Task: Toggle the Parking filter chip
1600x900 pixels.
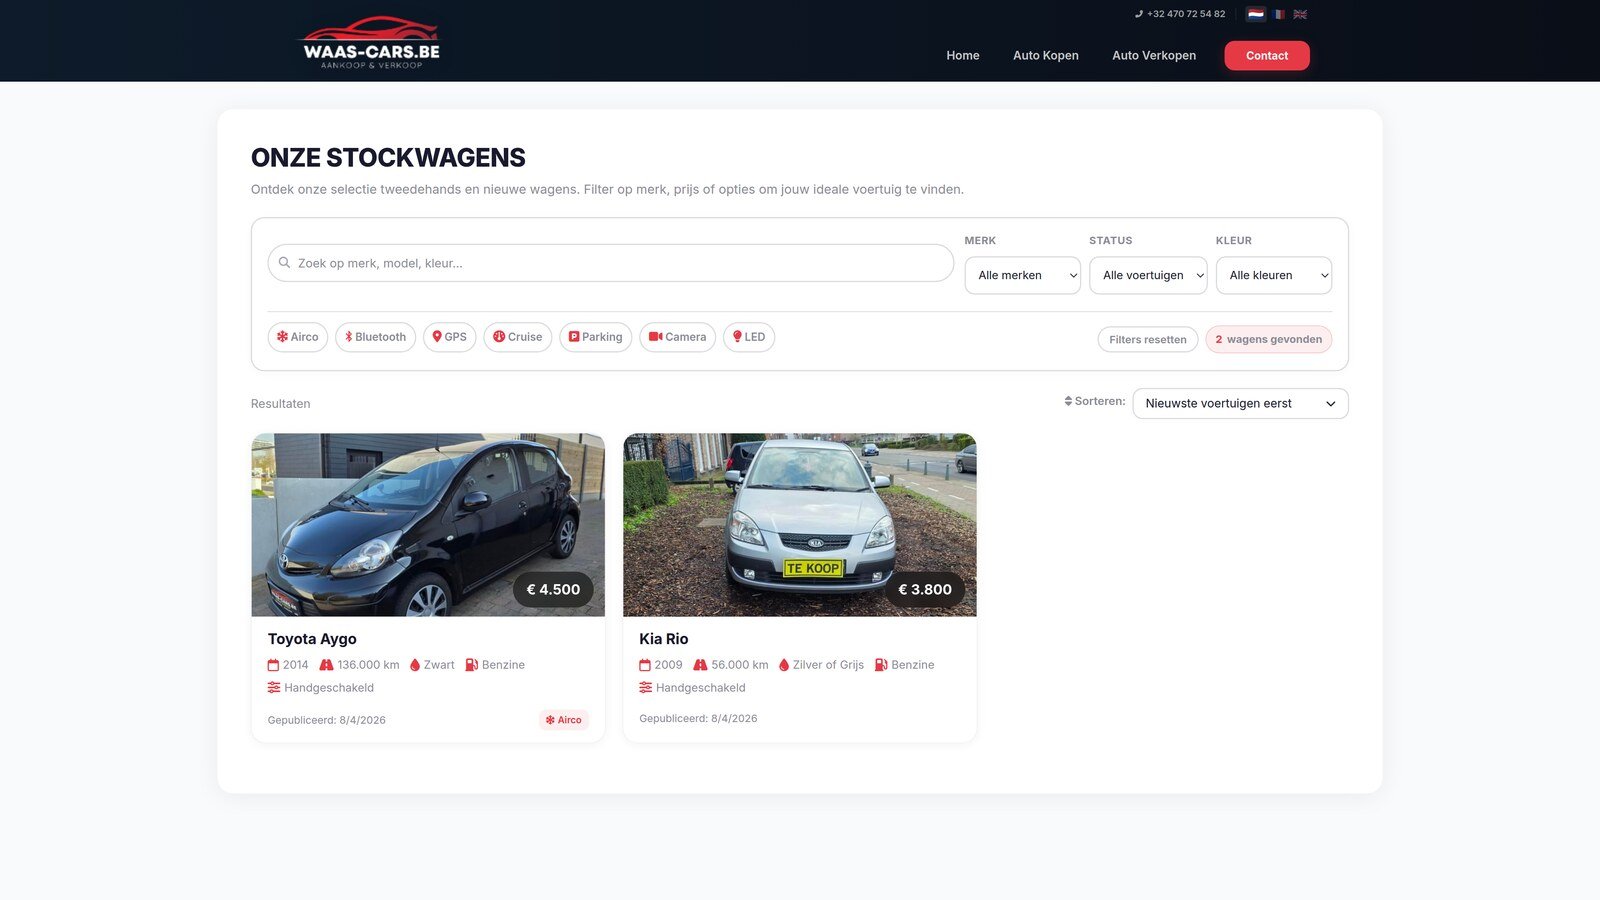Action: 596,337
